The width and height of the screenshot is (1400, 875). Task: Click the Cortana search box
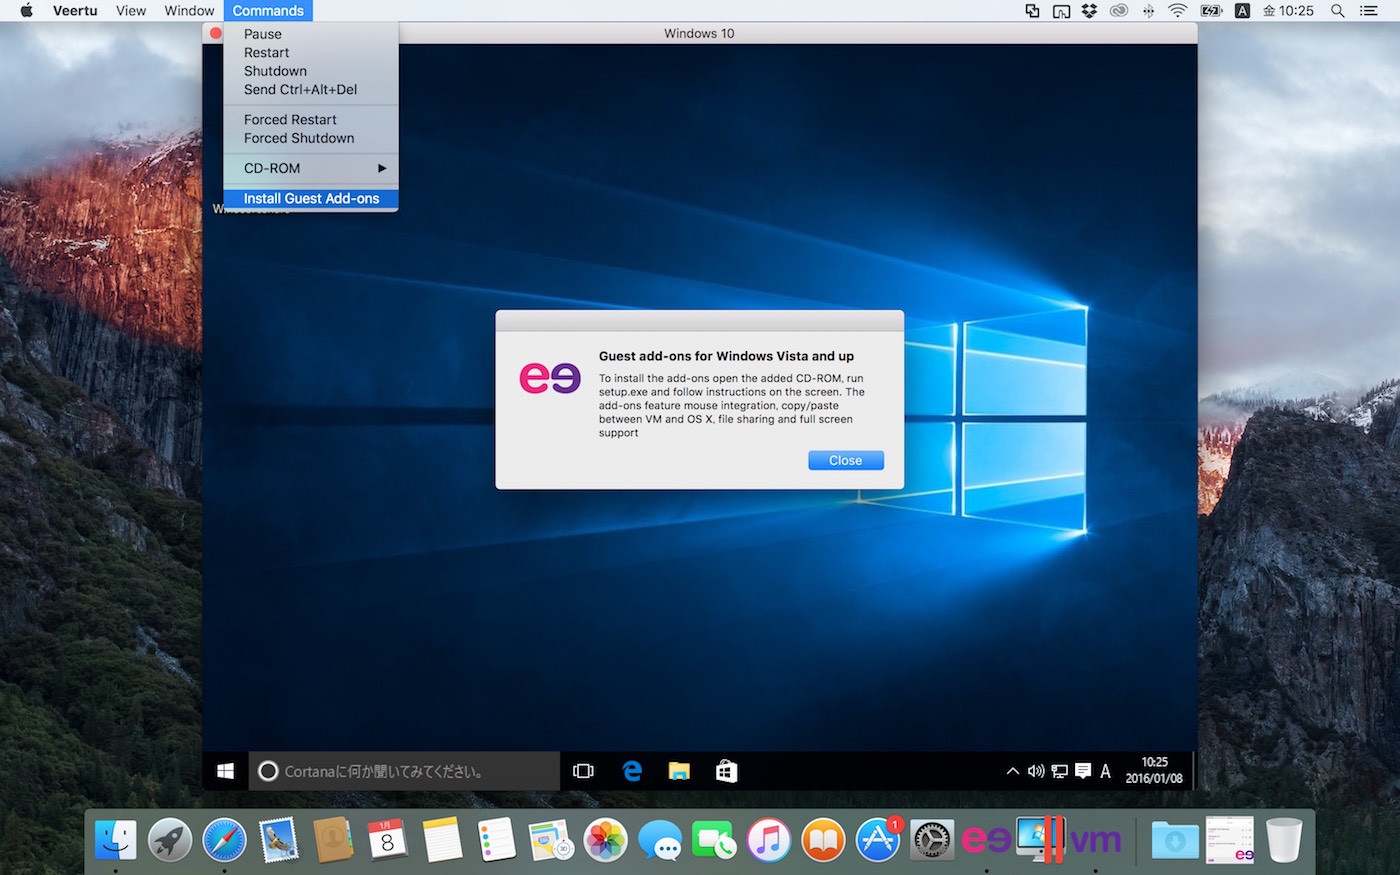pyautogui.click(x=404, y=771)
